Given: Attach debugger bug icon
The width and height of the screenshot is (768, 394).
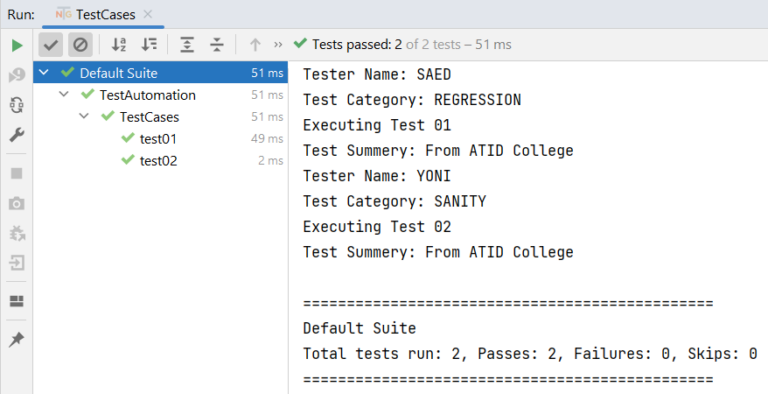Looking at the screenshot, I should pyautogui.click(x=17, y=233).
